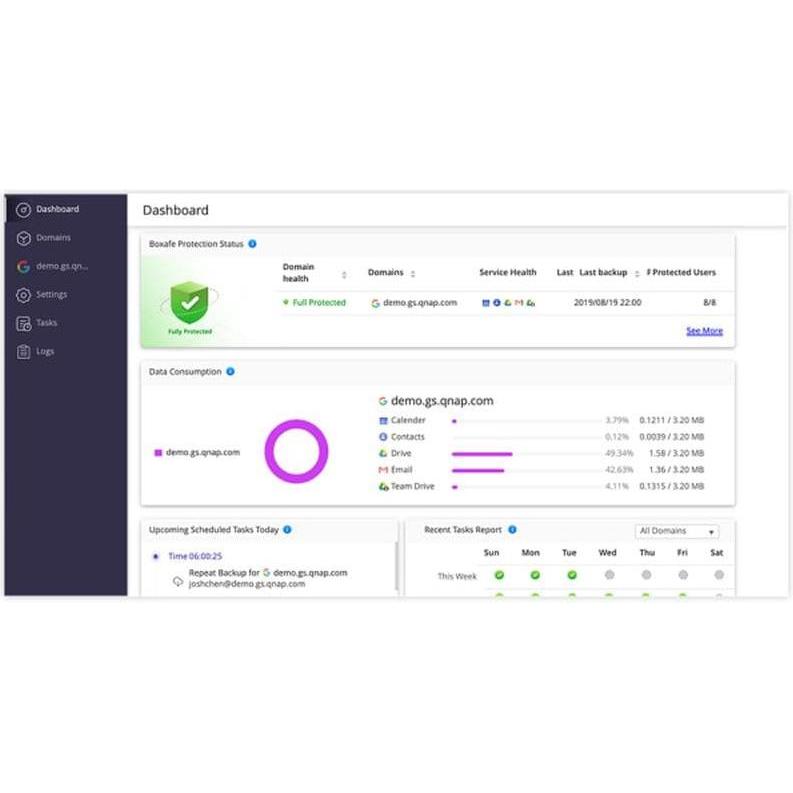Click the Gmail service health icon

click(519, 303)
